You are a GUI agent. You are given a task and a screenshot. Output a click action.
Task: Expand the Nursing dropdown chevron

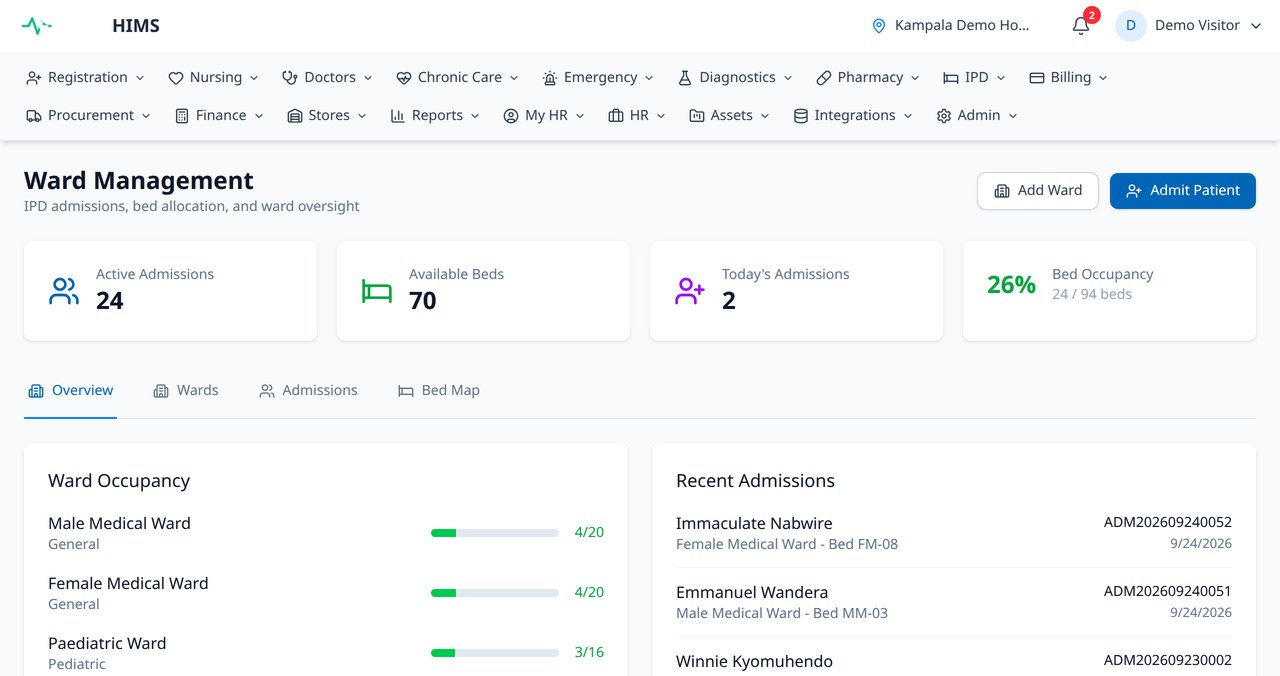pos(254,78)
